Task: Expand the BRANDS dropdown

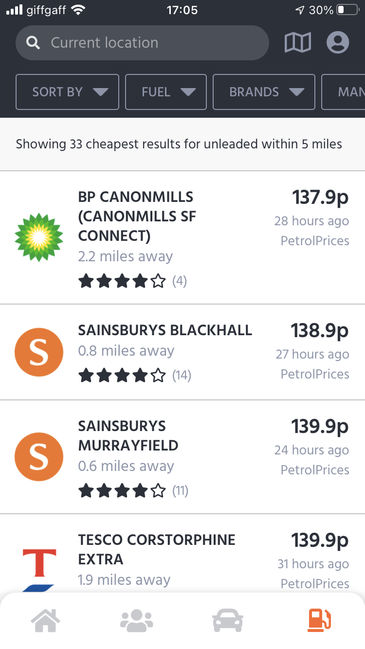Action: click(x=264, y=92)
